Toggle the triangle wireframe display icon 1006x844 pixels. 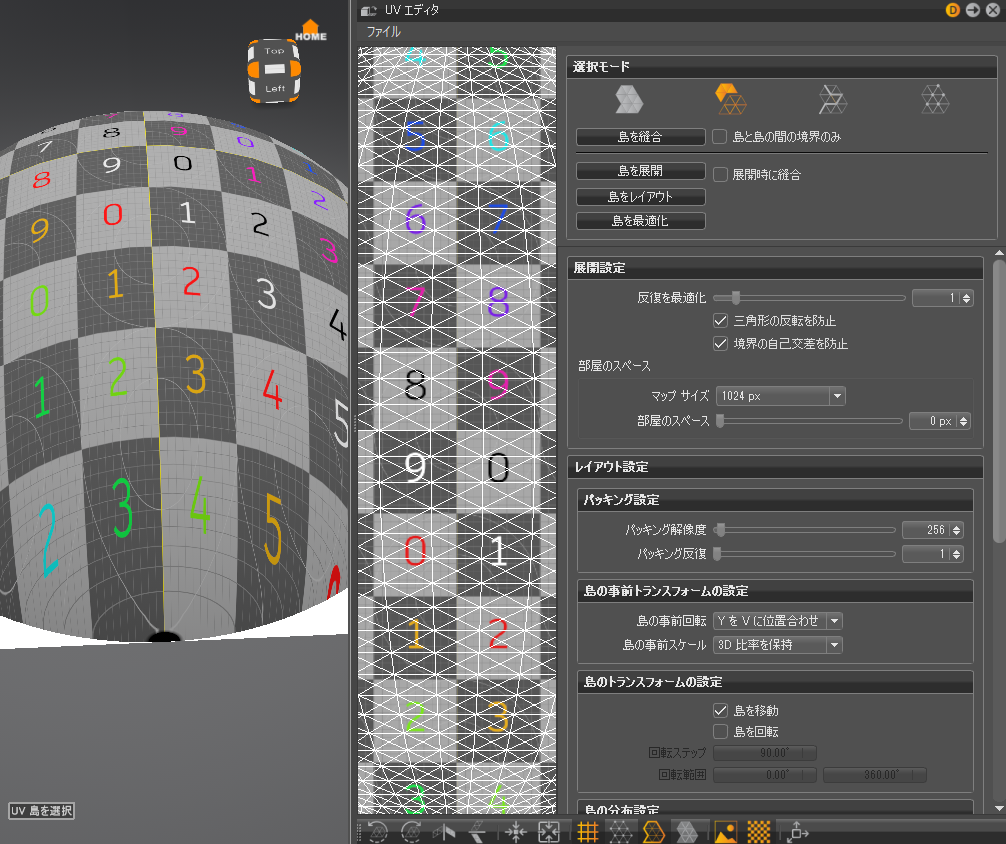click(620, 832)
